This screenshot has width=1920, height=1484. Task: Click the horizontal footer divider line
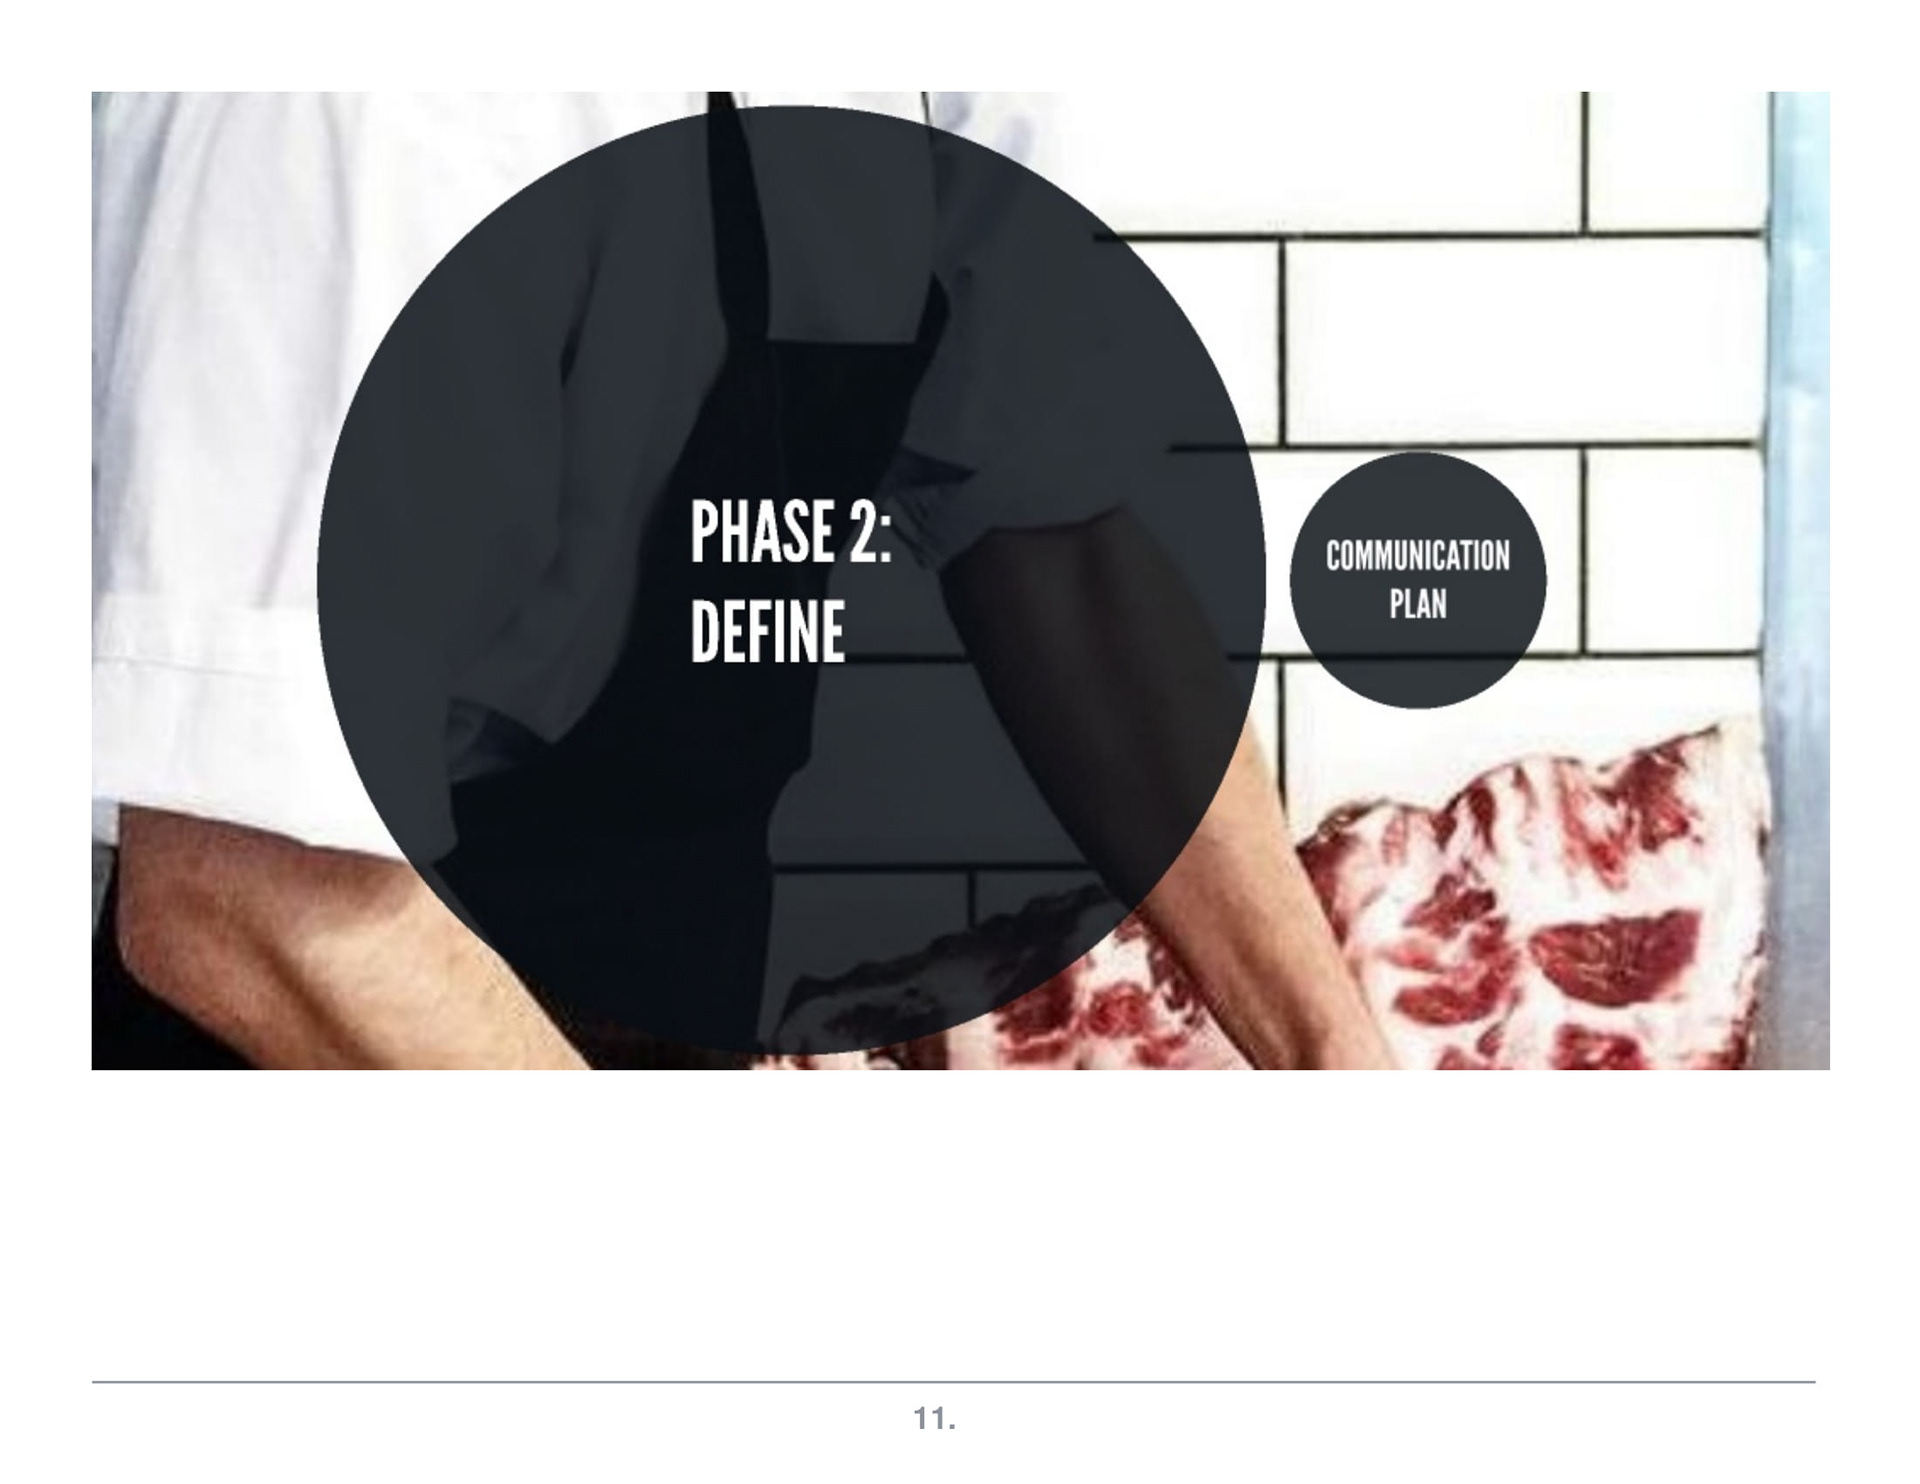pos(953,1382)
